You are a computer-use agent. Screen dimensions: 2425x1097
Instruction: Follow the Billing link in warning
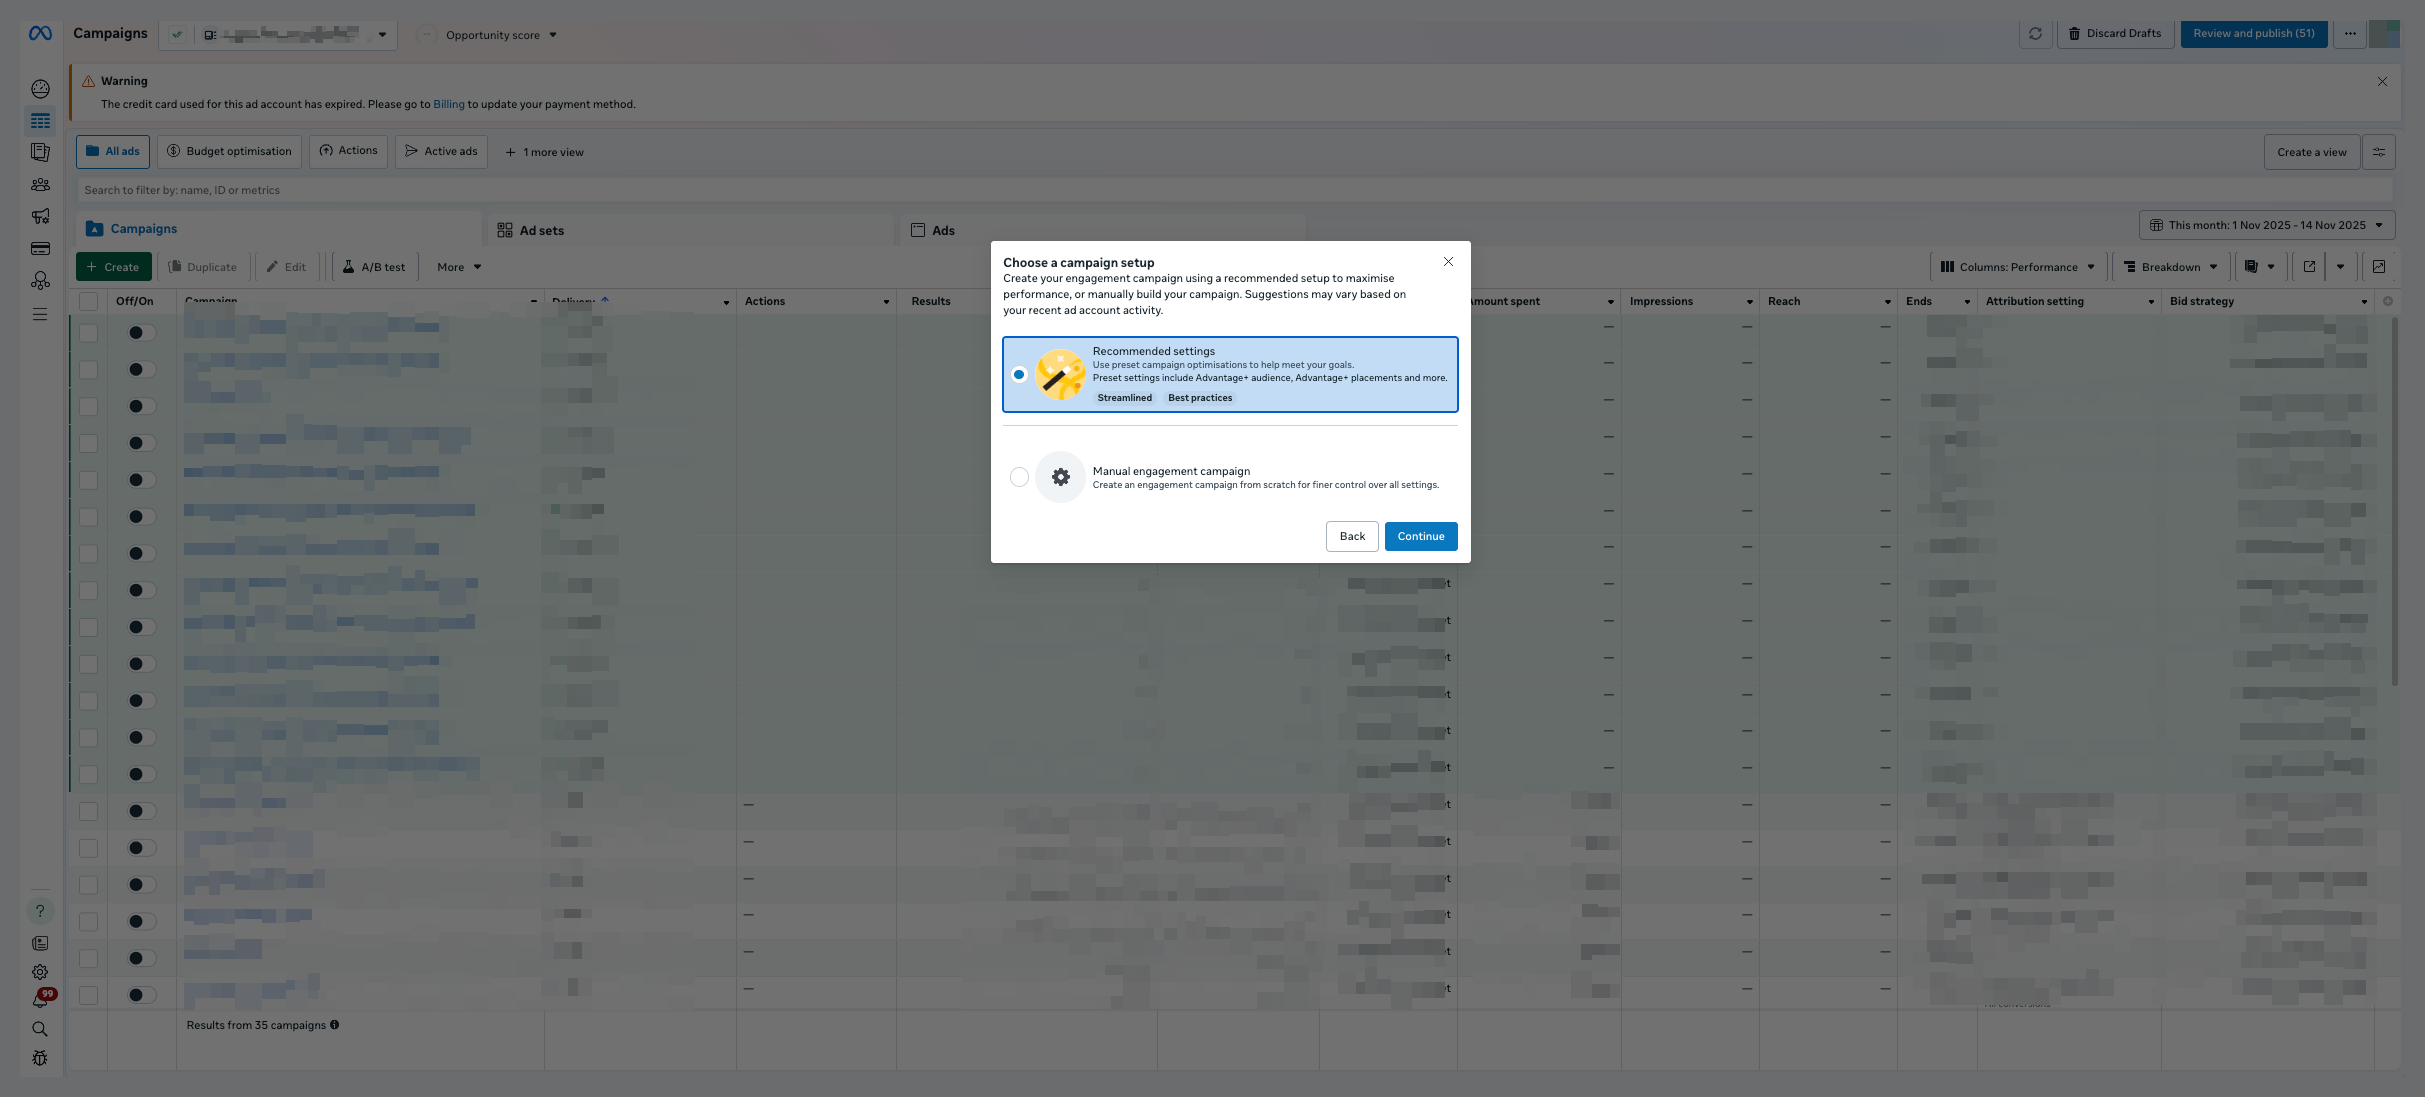(x=448, y=104)
